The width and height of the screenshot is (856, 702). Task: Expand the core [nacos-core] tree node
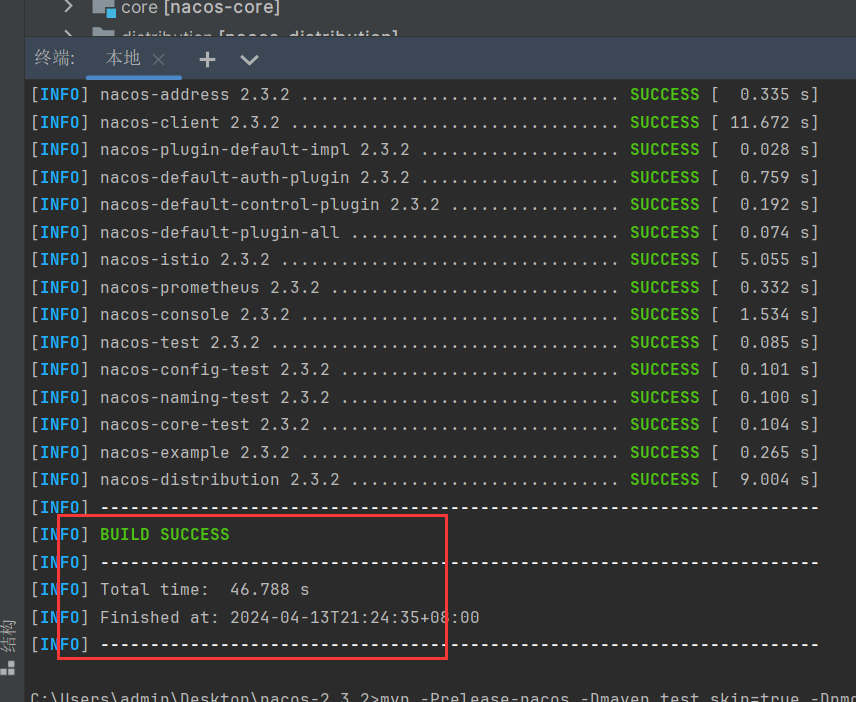(x=69, y=8)
